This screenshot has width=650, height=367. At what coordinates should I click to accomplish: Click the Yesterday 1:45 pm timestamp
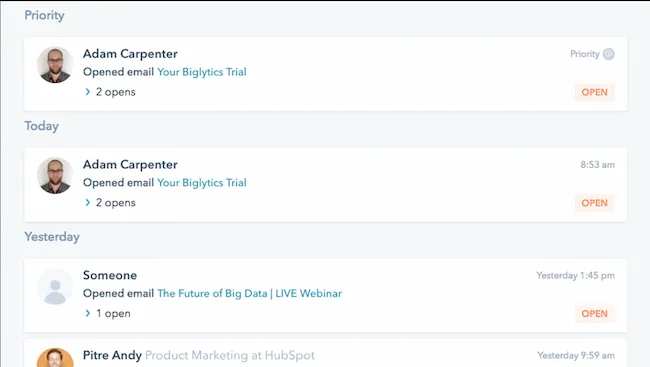pyautogui.click(x=575, y=275)
